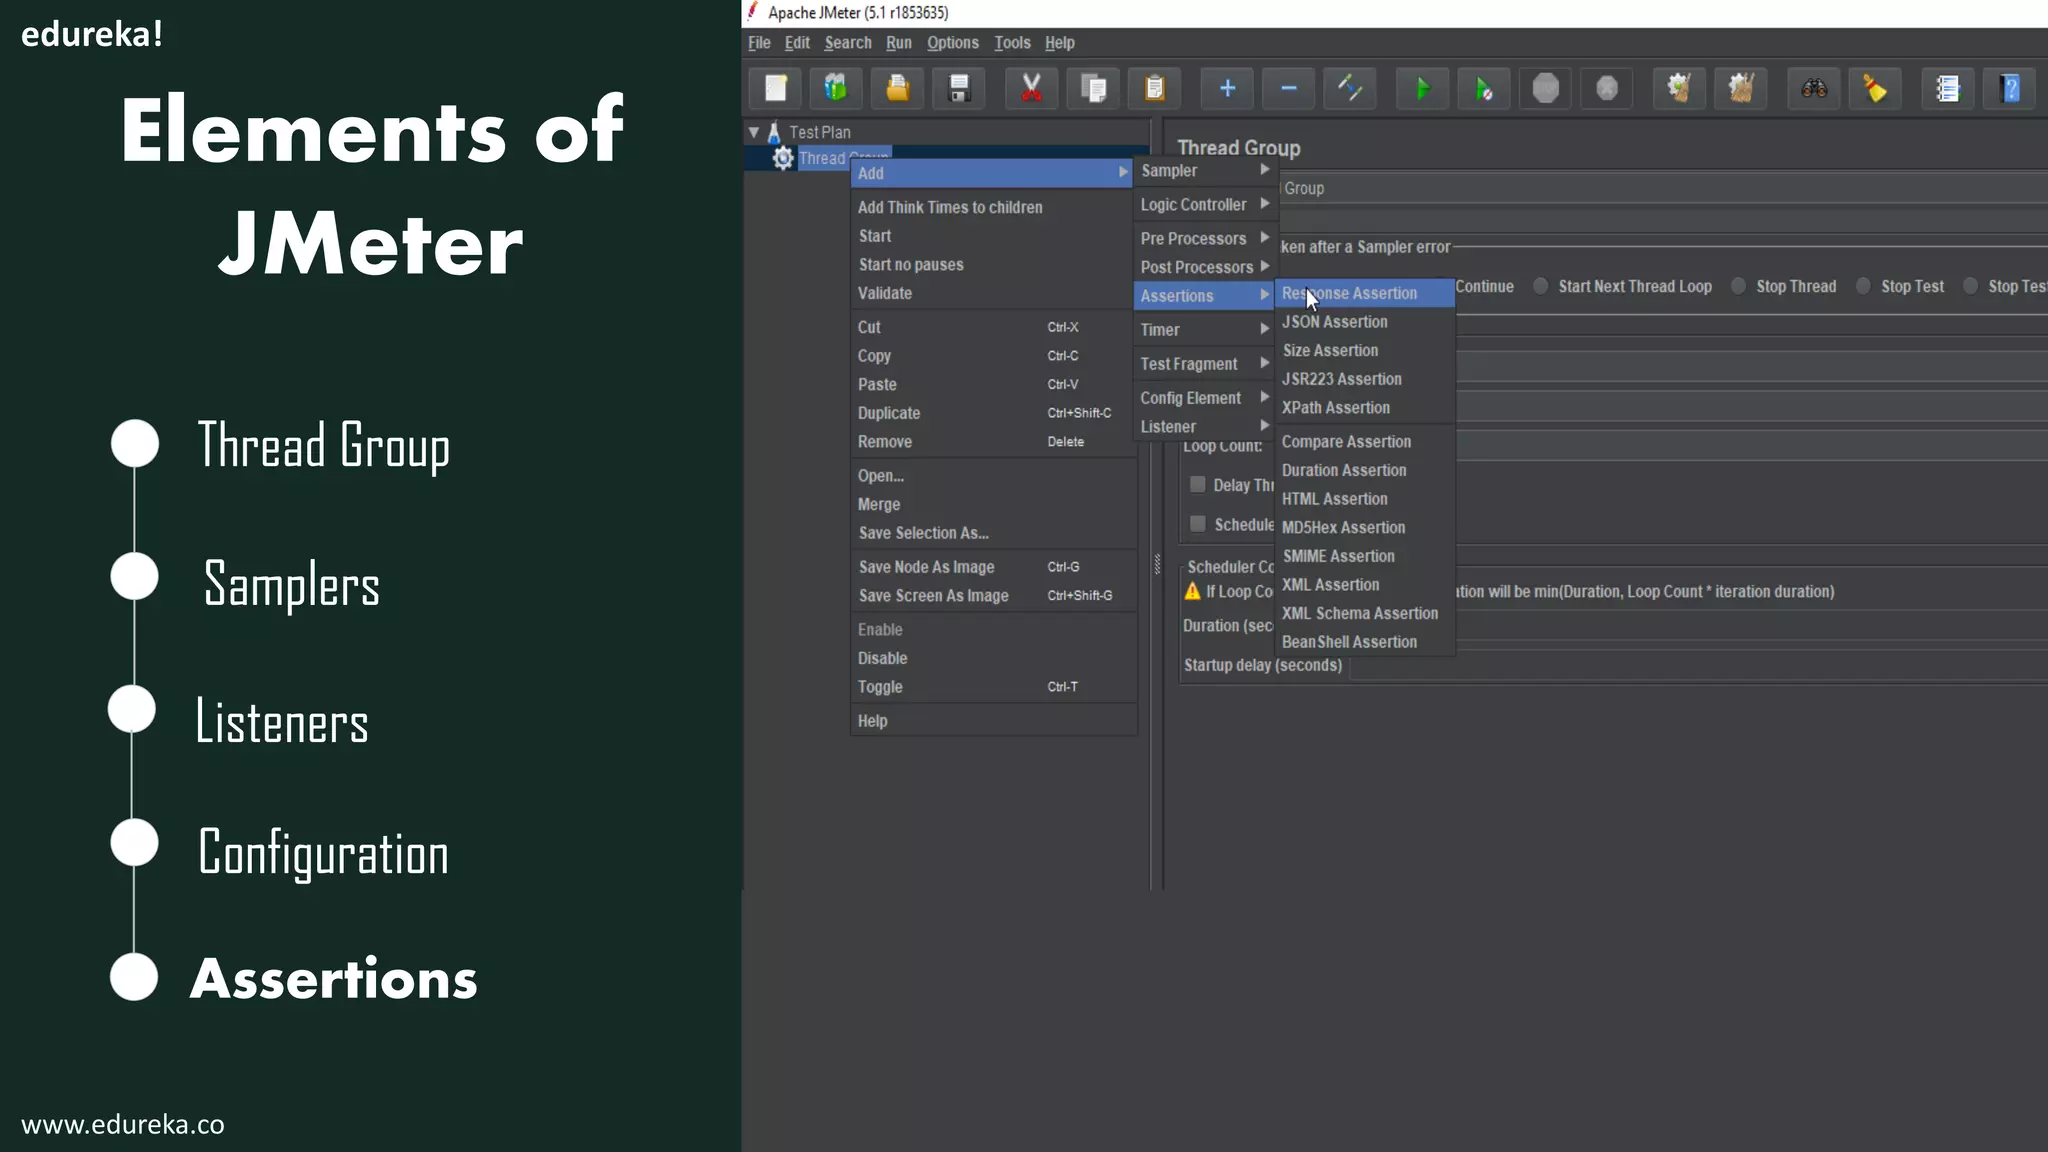Viewport: 2048px width, 1152px height.
Task: Choose Size Assertion
Action: 1365,351
